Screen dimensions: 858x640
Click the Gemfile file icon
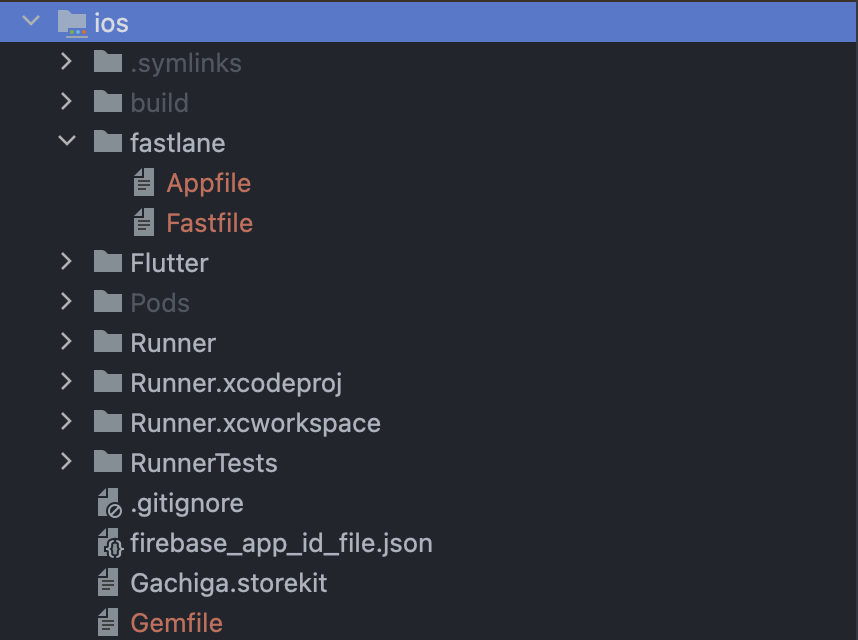(x=108, y=622)
